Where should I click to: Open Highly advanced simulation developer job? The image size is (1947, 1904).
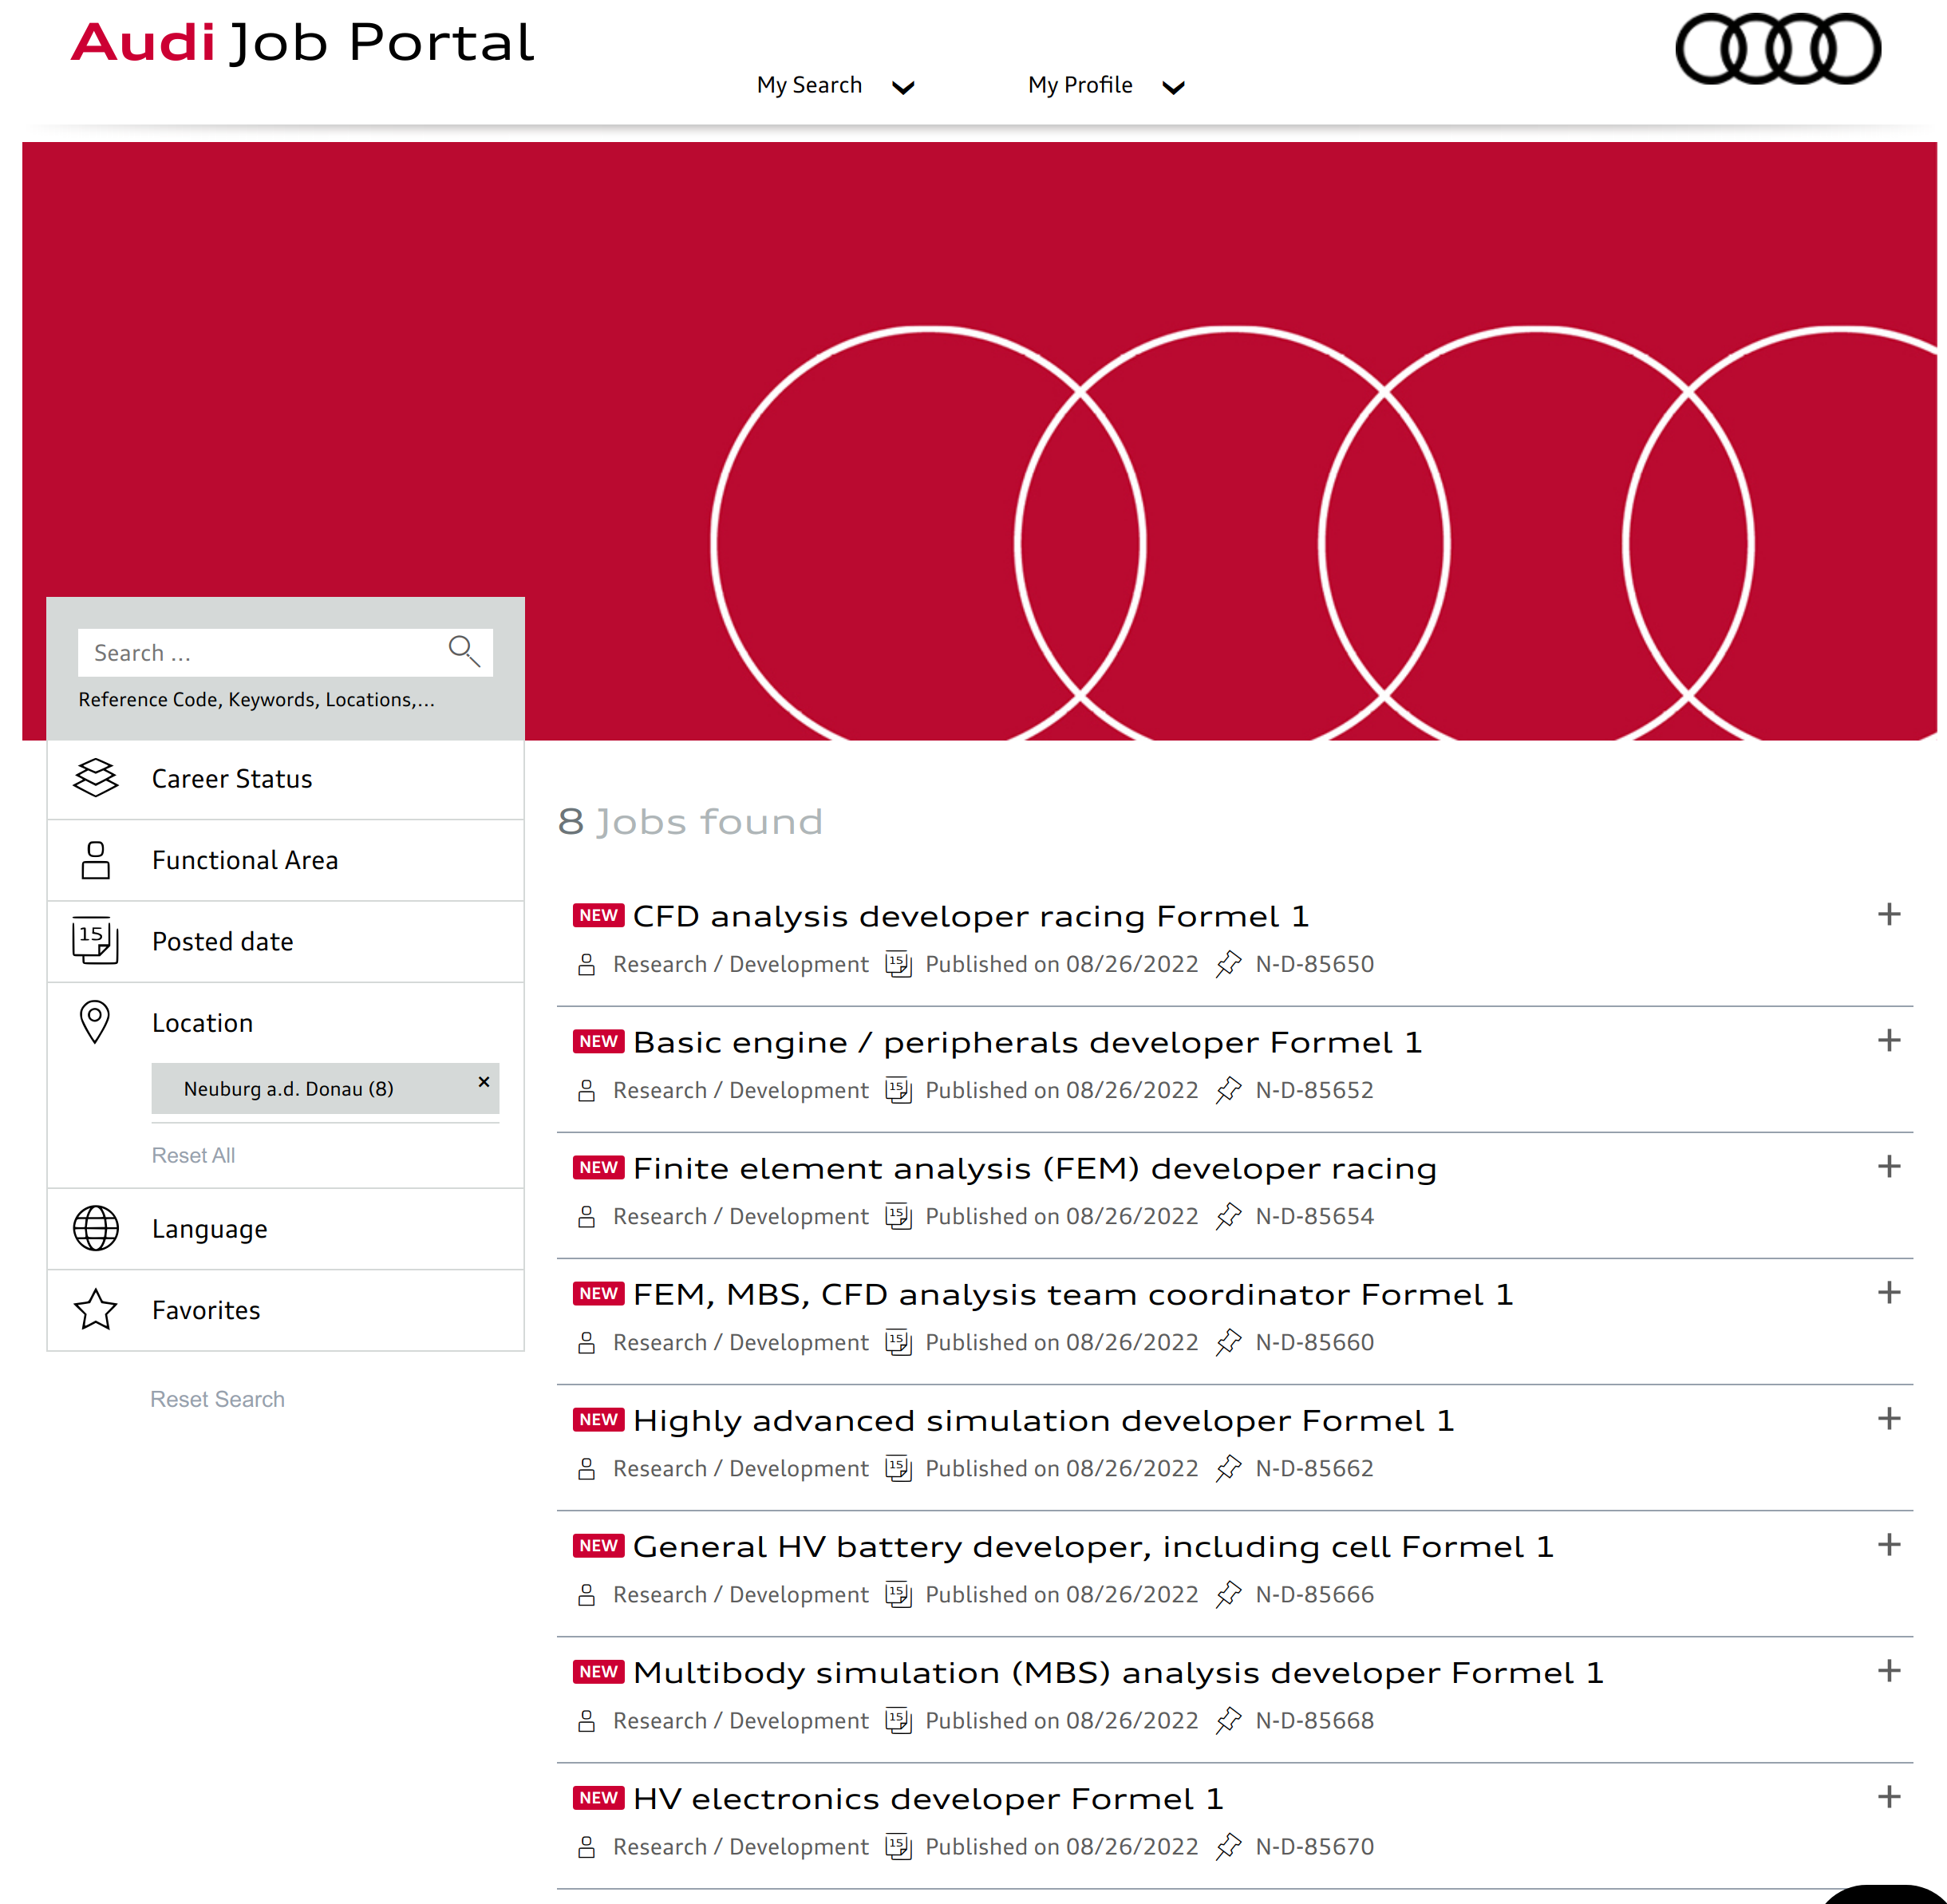coord(1043,1420)
